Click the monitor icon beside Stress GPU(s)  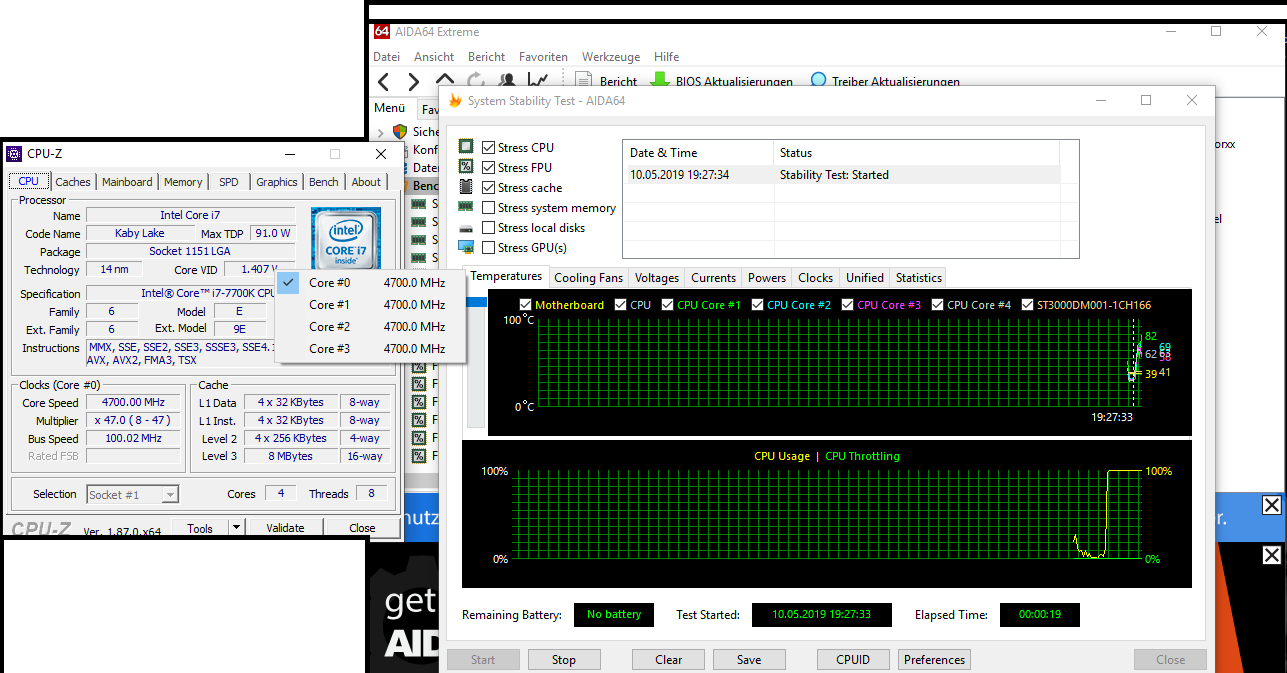point(466,247)
